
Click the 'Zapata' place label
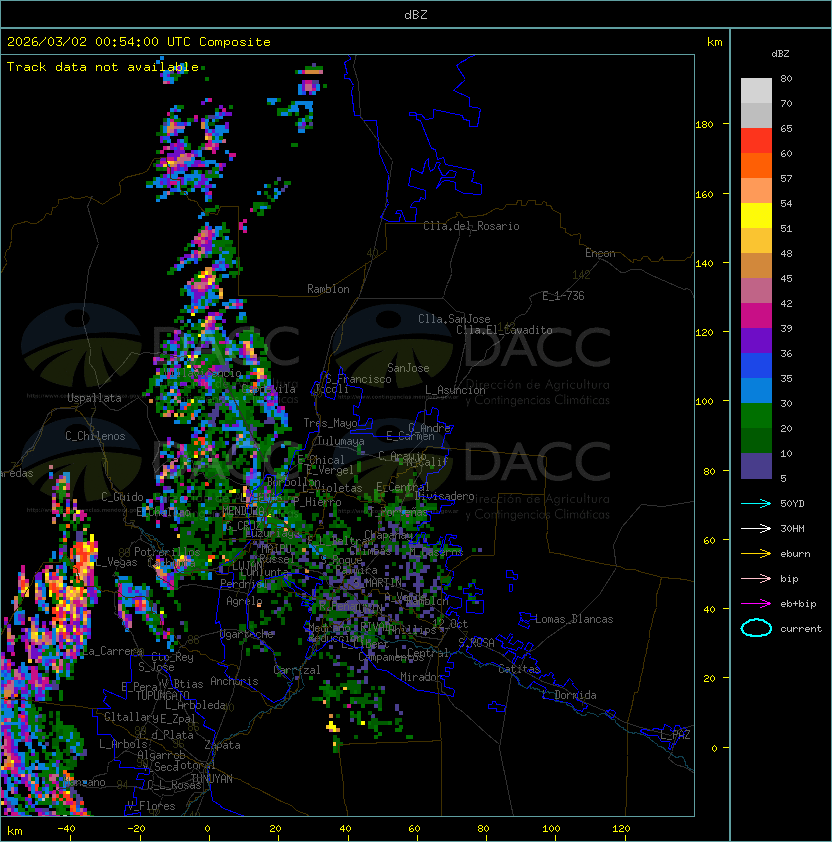pos(222,745)
